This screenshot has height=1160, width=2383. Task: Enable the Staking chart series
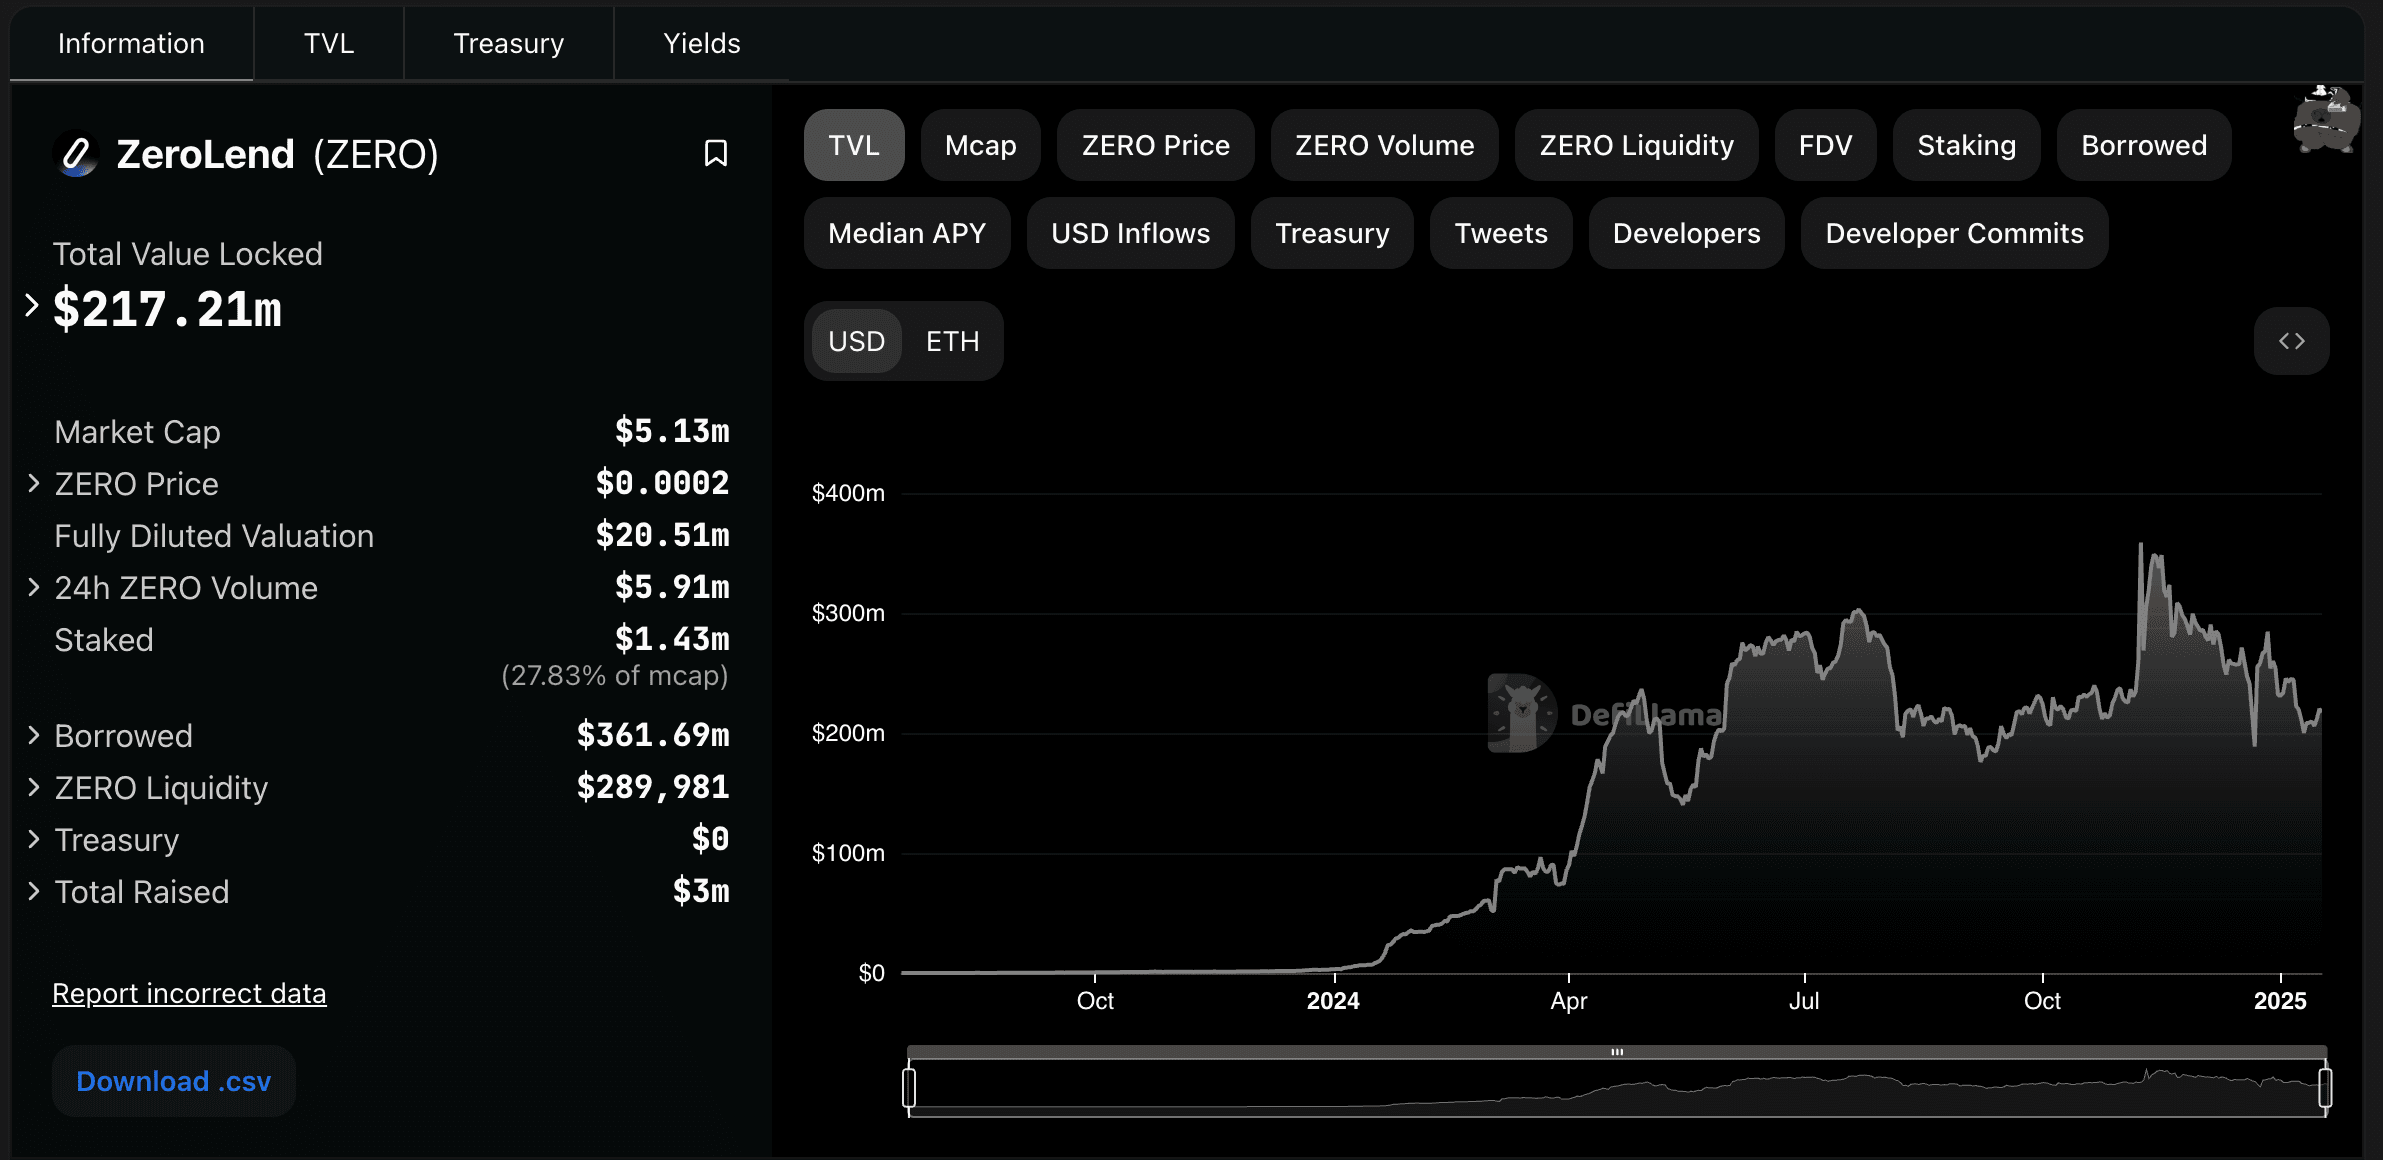pyautogui.click(x=1966, y=145)
